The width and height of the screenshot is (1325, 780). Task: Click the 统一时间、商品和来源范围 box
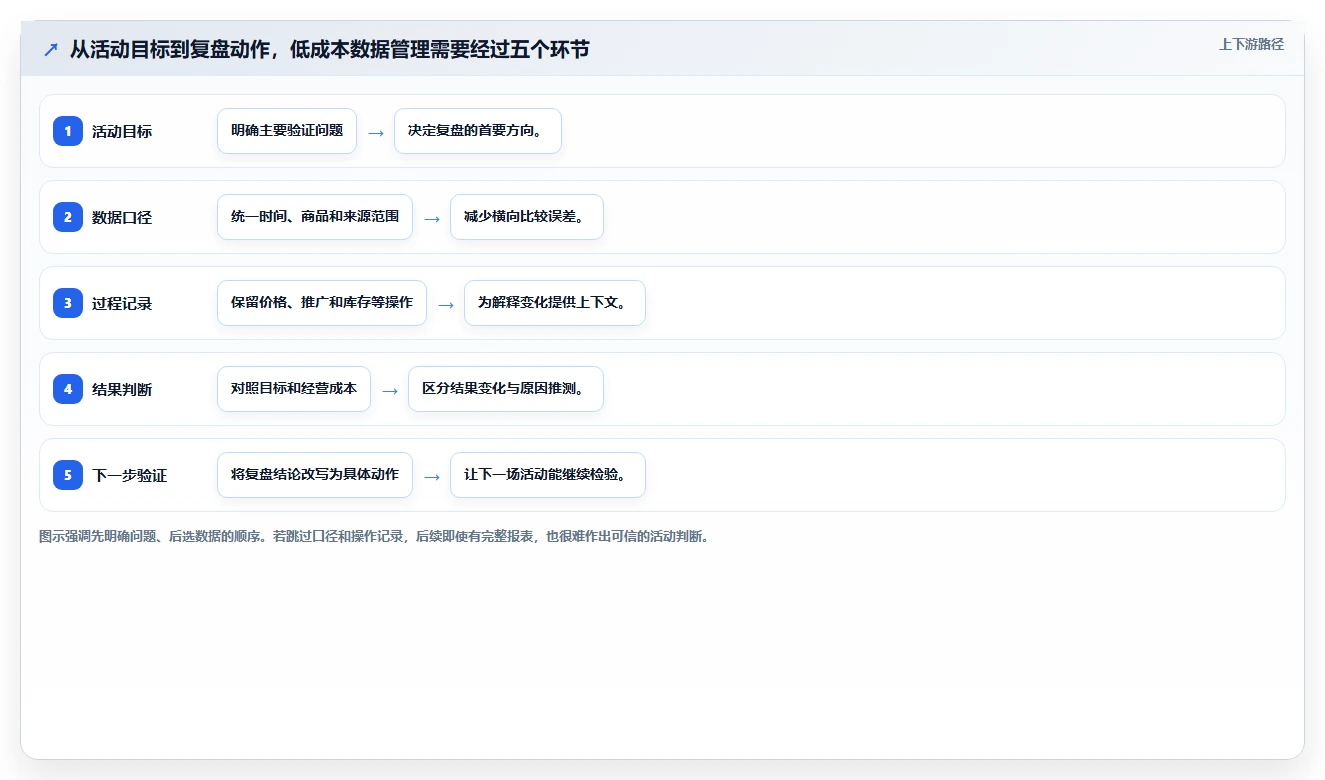click(x=315, y=217)
